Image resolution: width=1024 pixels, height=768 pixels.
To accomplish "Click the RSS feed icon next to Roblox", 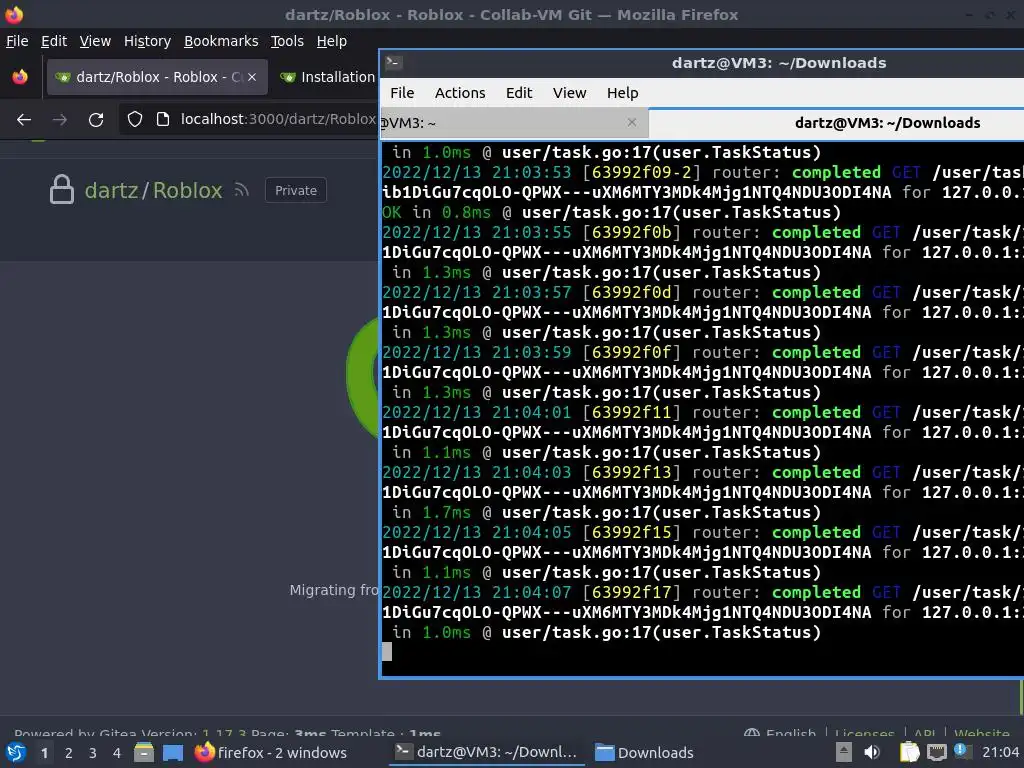I will [x=242, y=190].
